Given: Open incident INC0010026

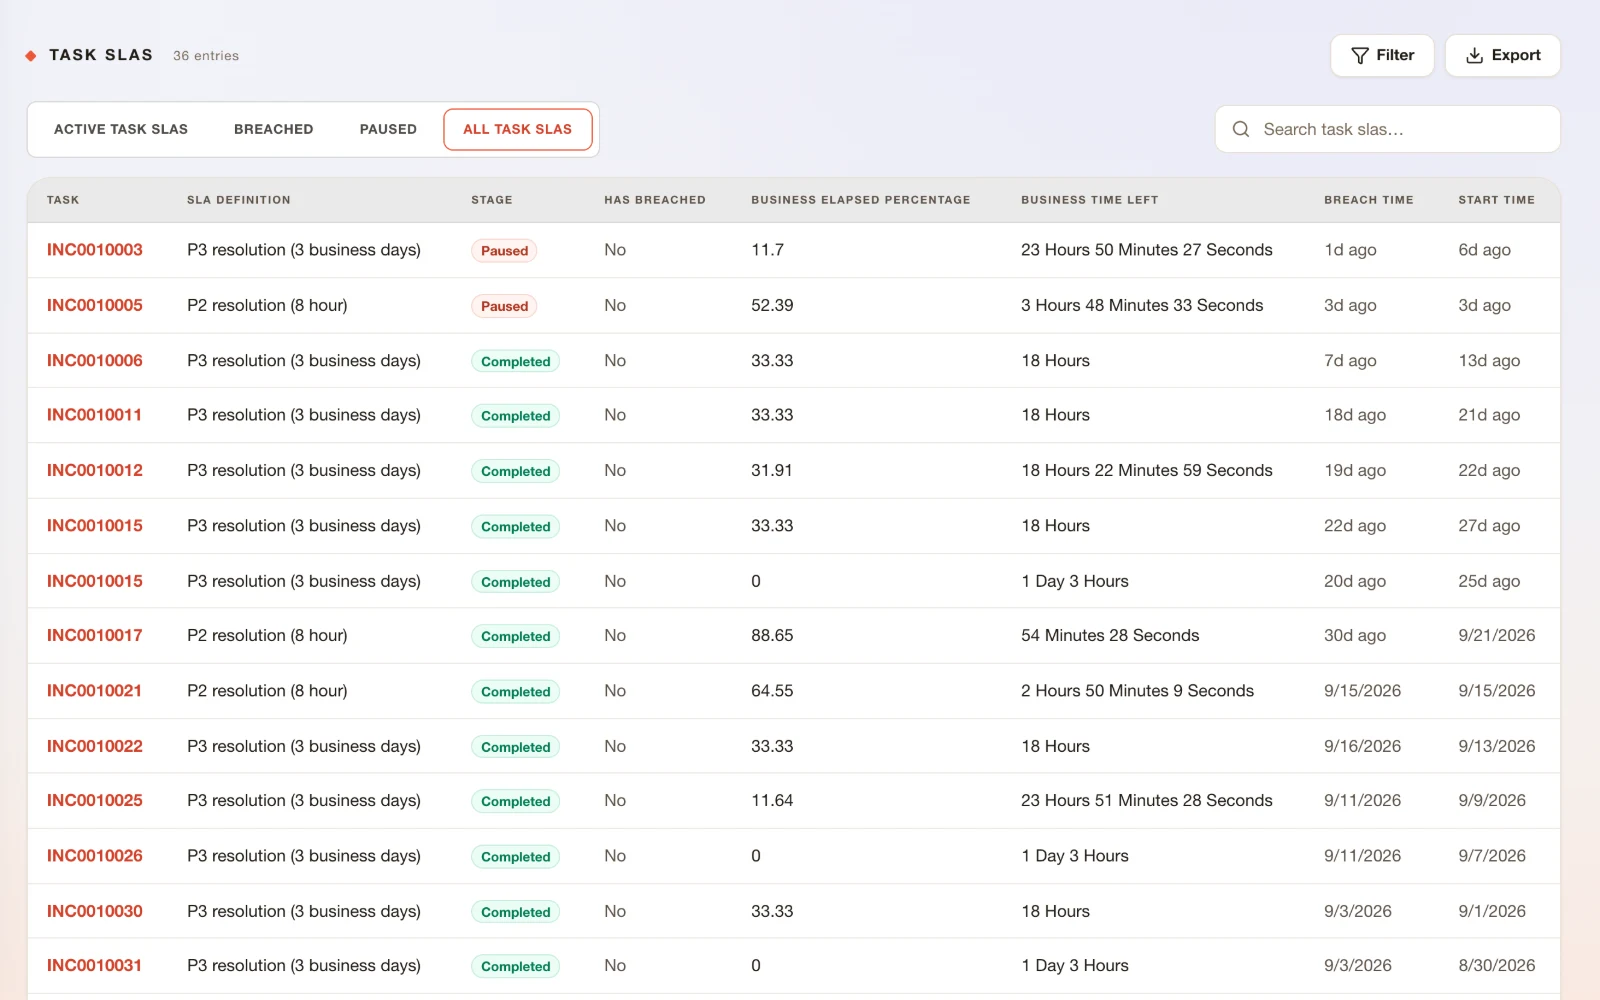Looking at the screenshot, I should point(95,856).
